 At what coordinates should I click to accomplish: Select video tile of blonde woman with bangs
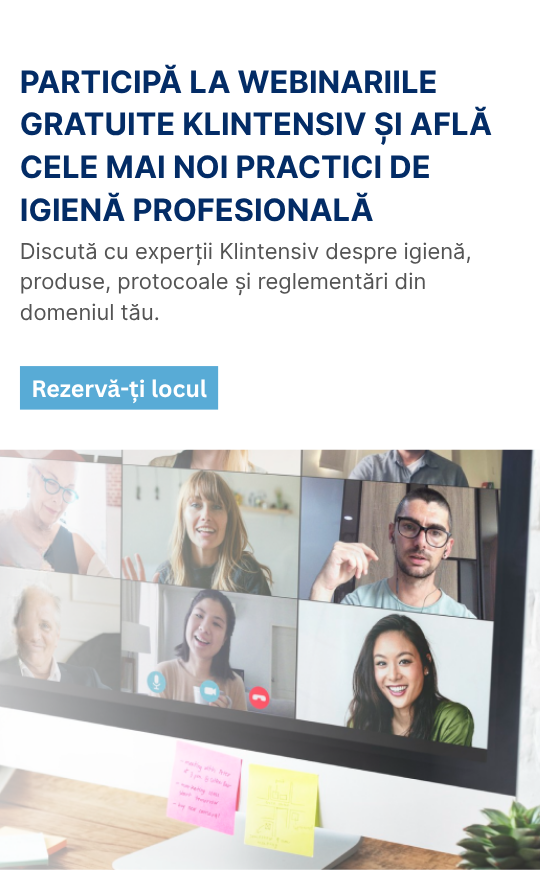click(211, 530)
